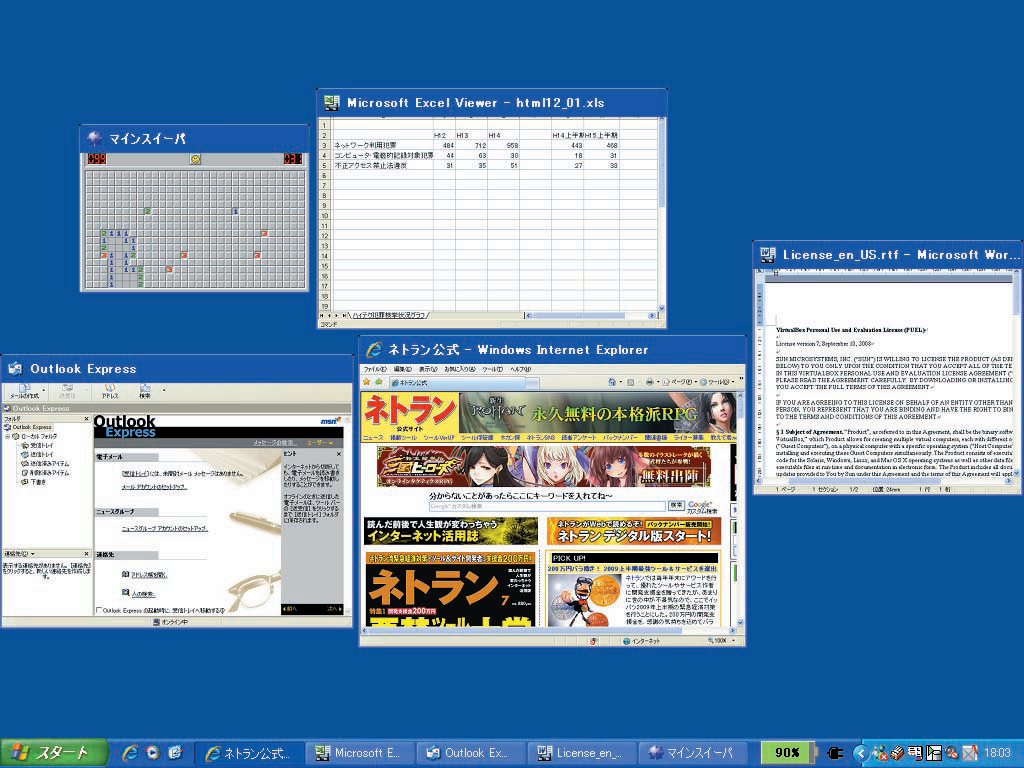Image resolution: width=1024 pixels, height=768 pixels.
Task: Open the お気に入り menu in Internet Explorer
Action: tap(459, 370)
